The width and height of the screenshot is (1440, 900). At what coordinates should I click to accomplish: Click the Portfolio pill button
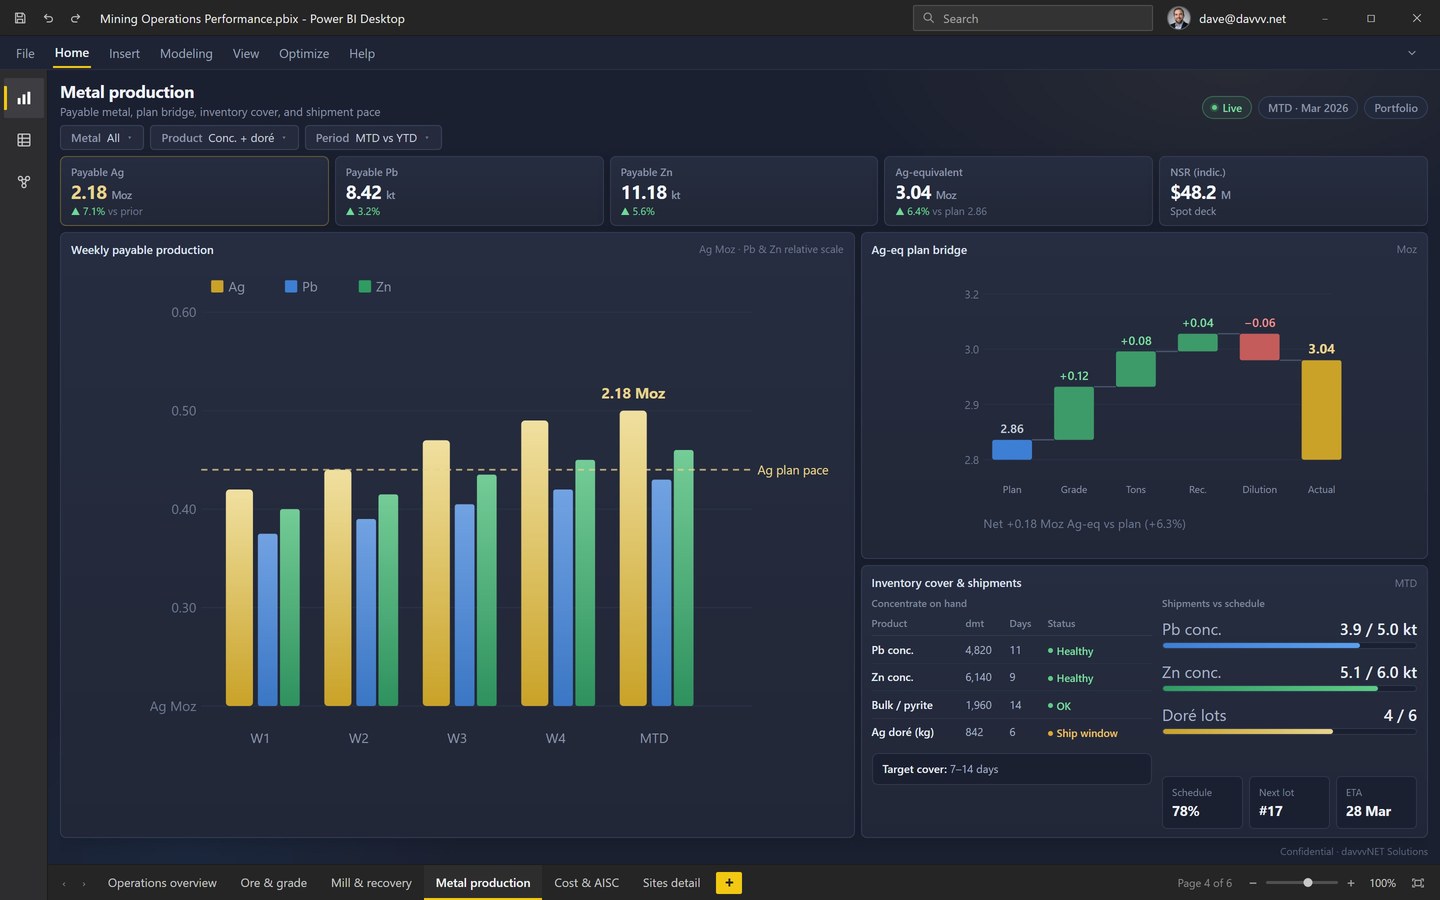click(x=1396, y=108)
